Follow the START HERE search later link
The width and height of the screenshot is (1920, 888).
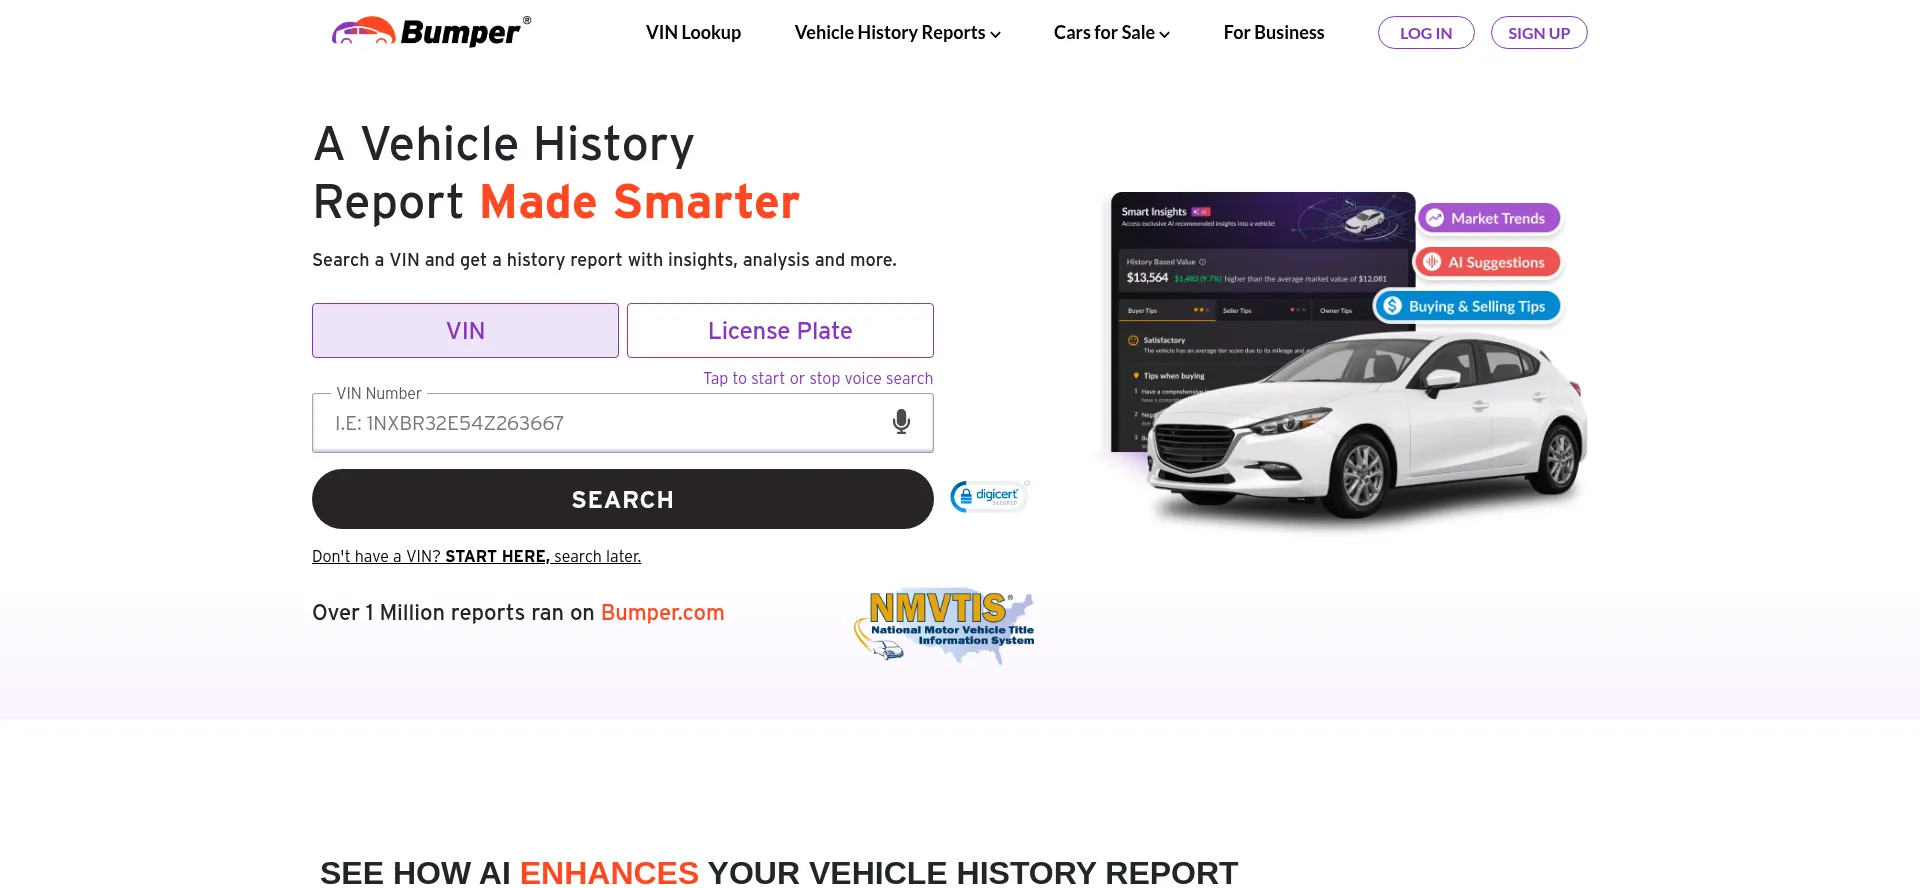(x=476, y=557)
